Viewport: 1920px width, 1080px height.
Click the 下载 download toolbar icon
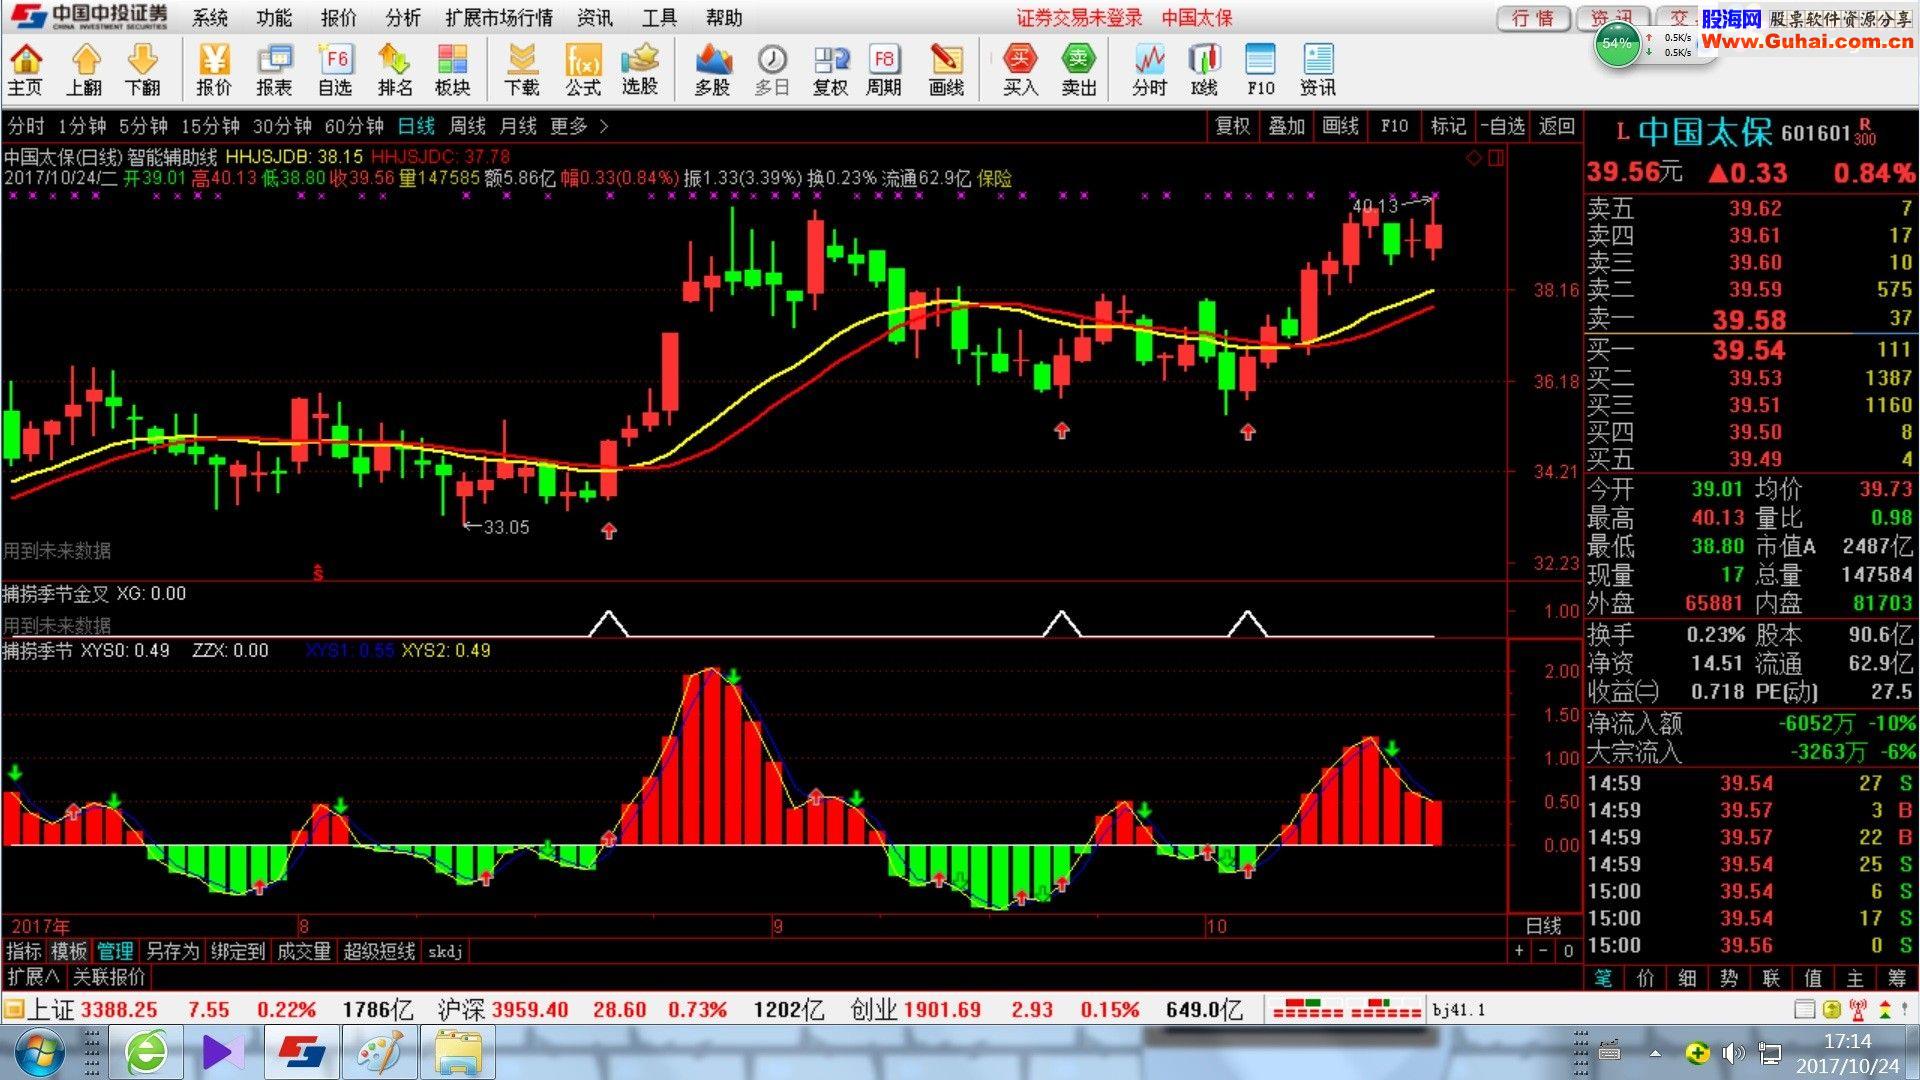521,70
